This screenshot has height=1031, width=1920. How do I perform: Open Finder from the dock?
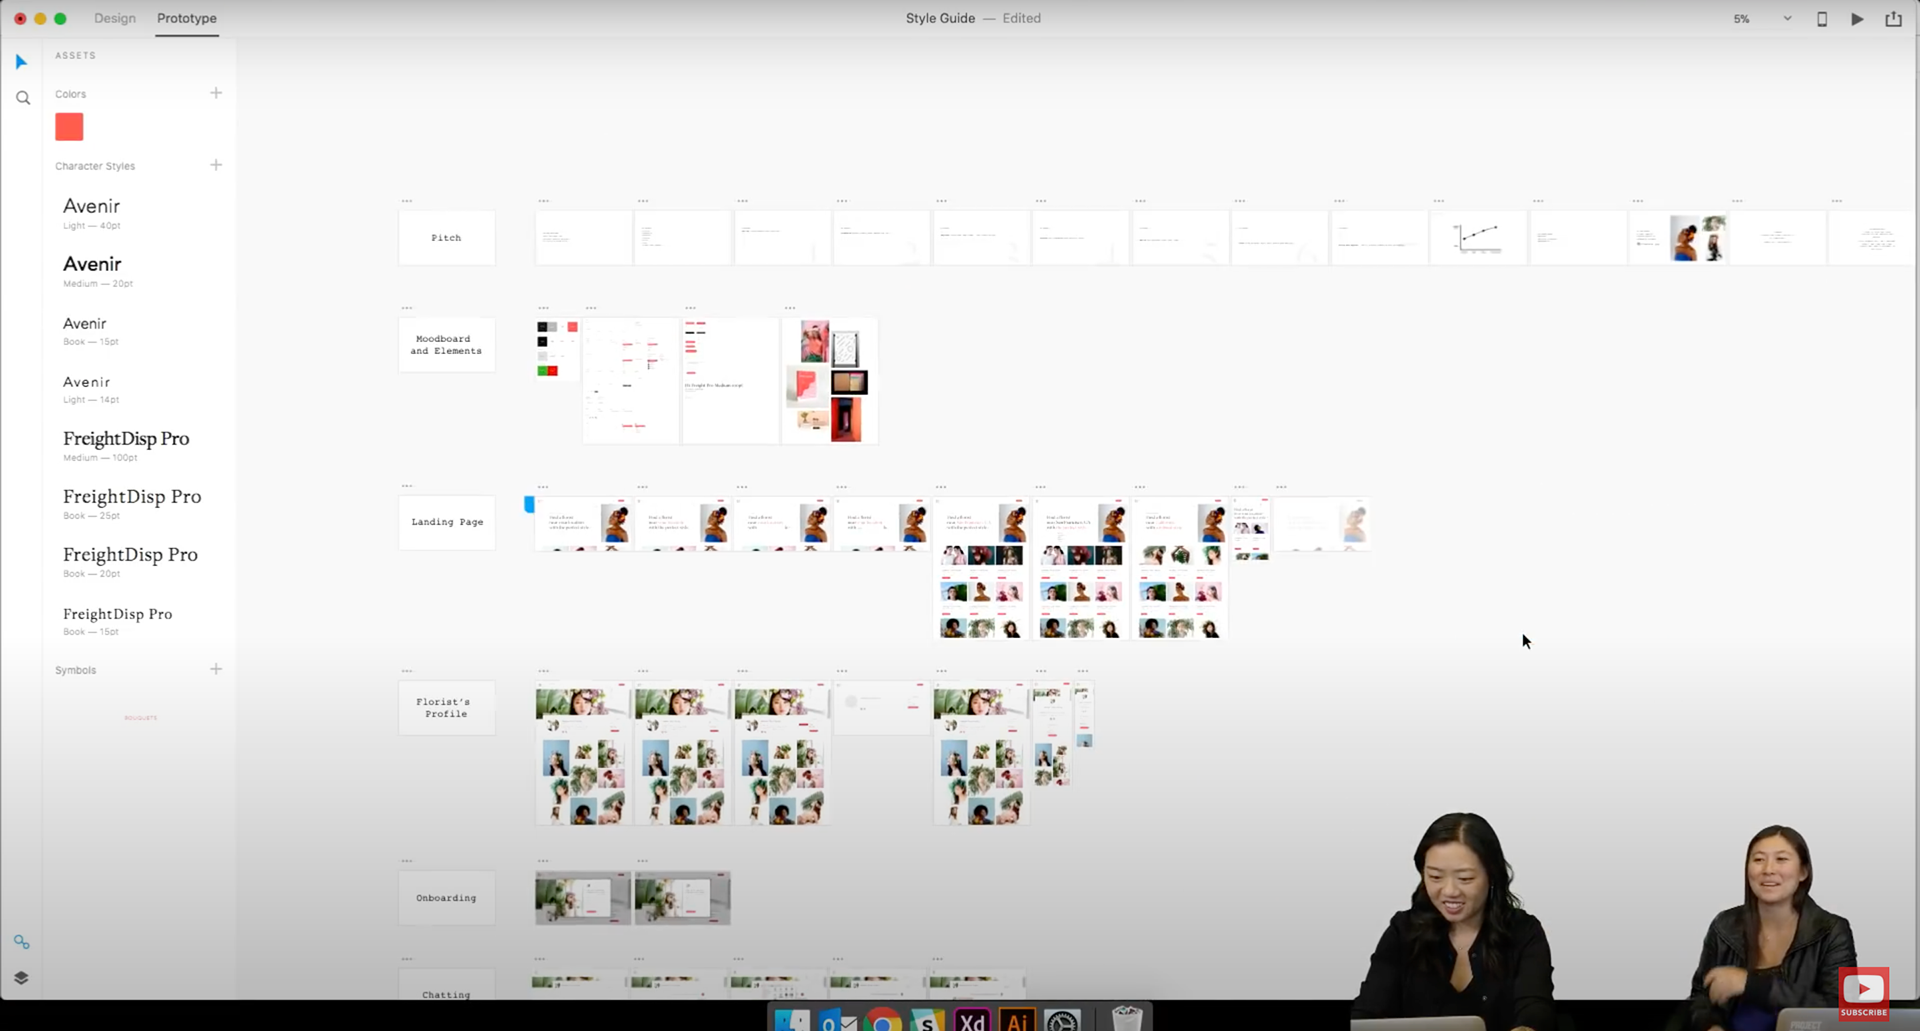click(792, 1021)
